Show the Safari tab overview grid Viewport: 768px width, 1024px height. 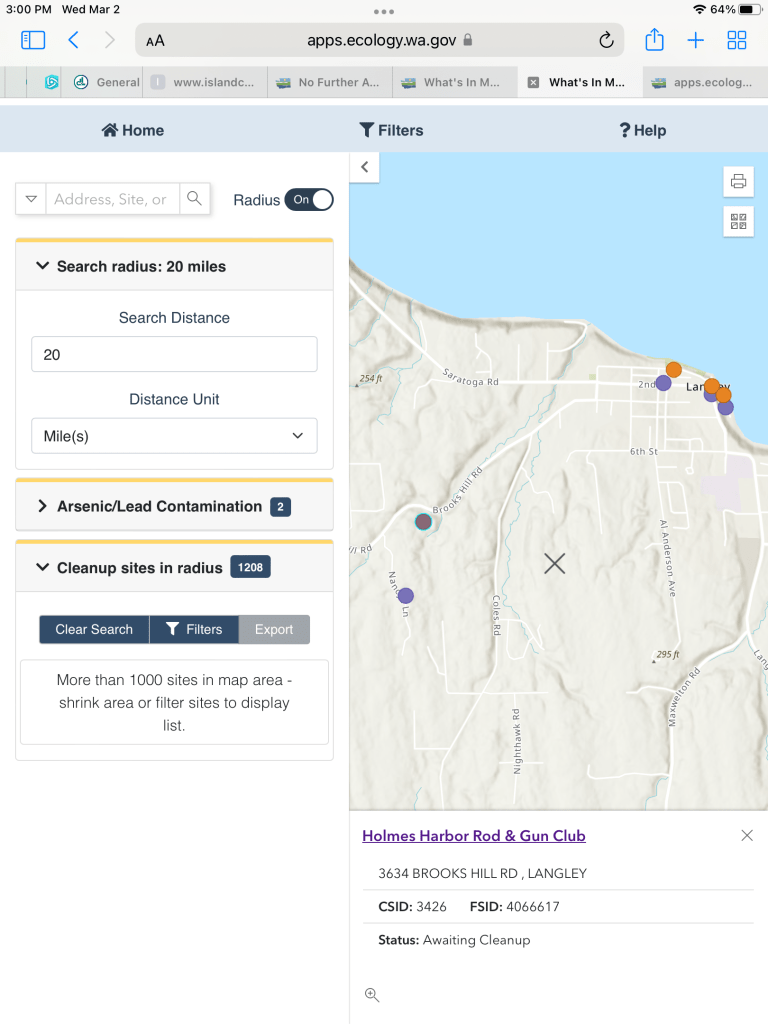click(x=737, y=40)
